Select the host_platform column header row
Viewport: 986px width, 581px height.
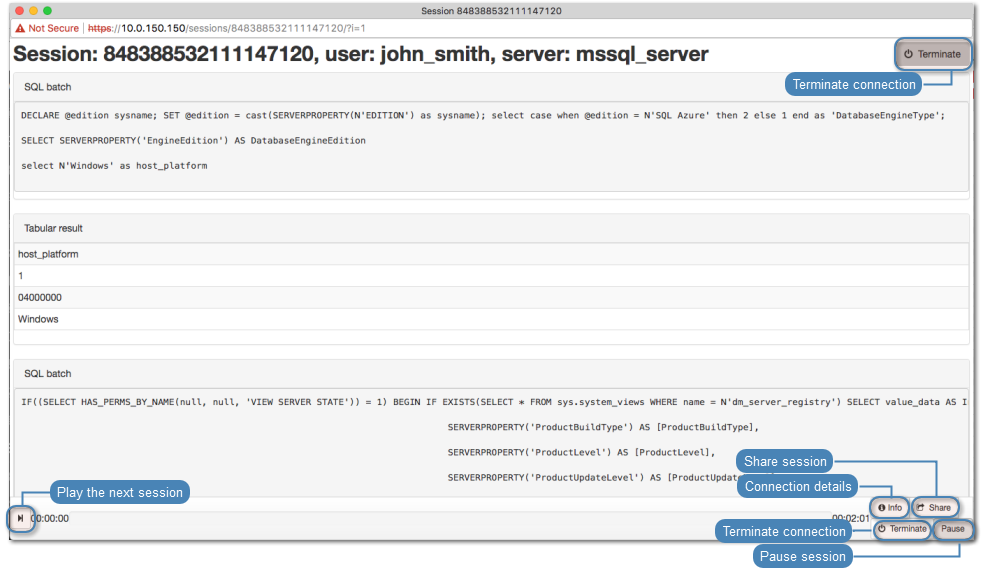48,254
